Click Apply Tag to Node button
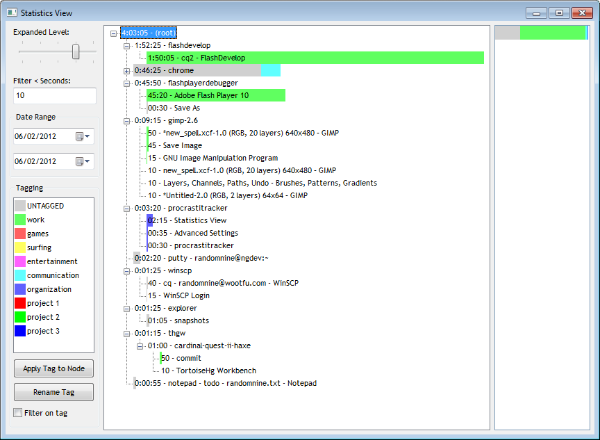 click(x=54, y=368)
